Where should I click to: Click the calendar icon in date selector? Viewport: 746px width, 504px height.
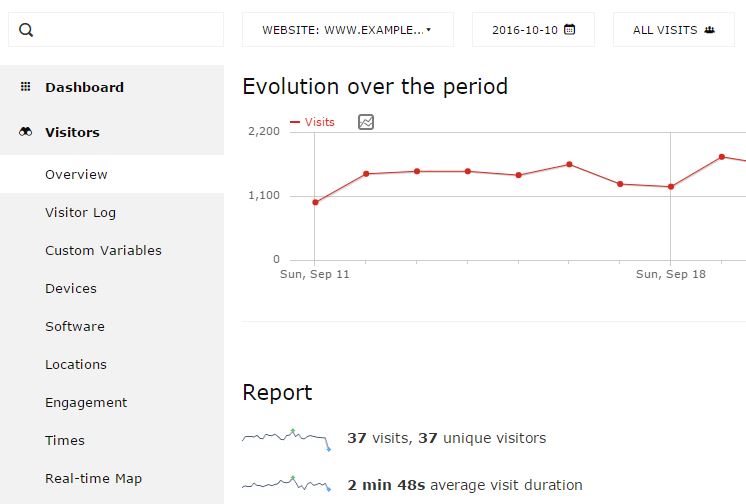(x=569, y=30)
